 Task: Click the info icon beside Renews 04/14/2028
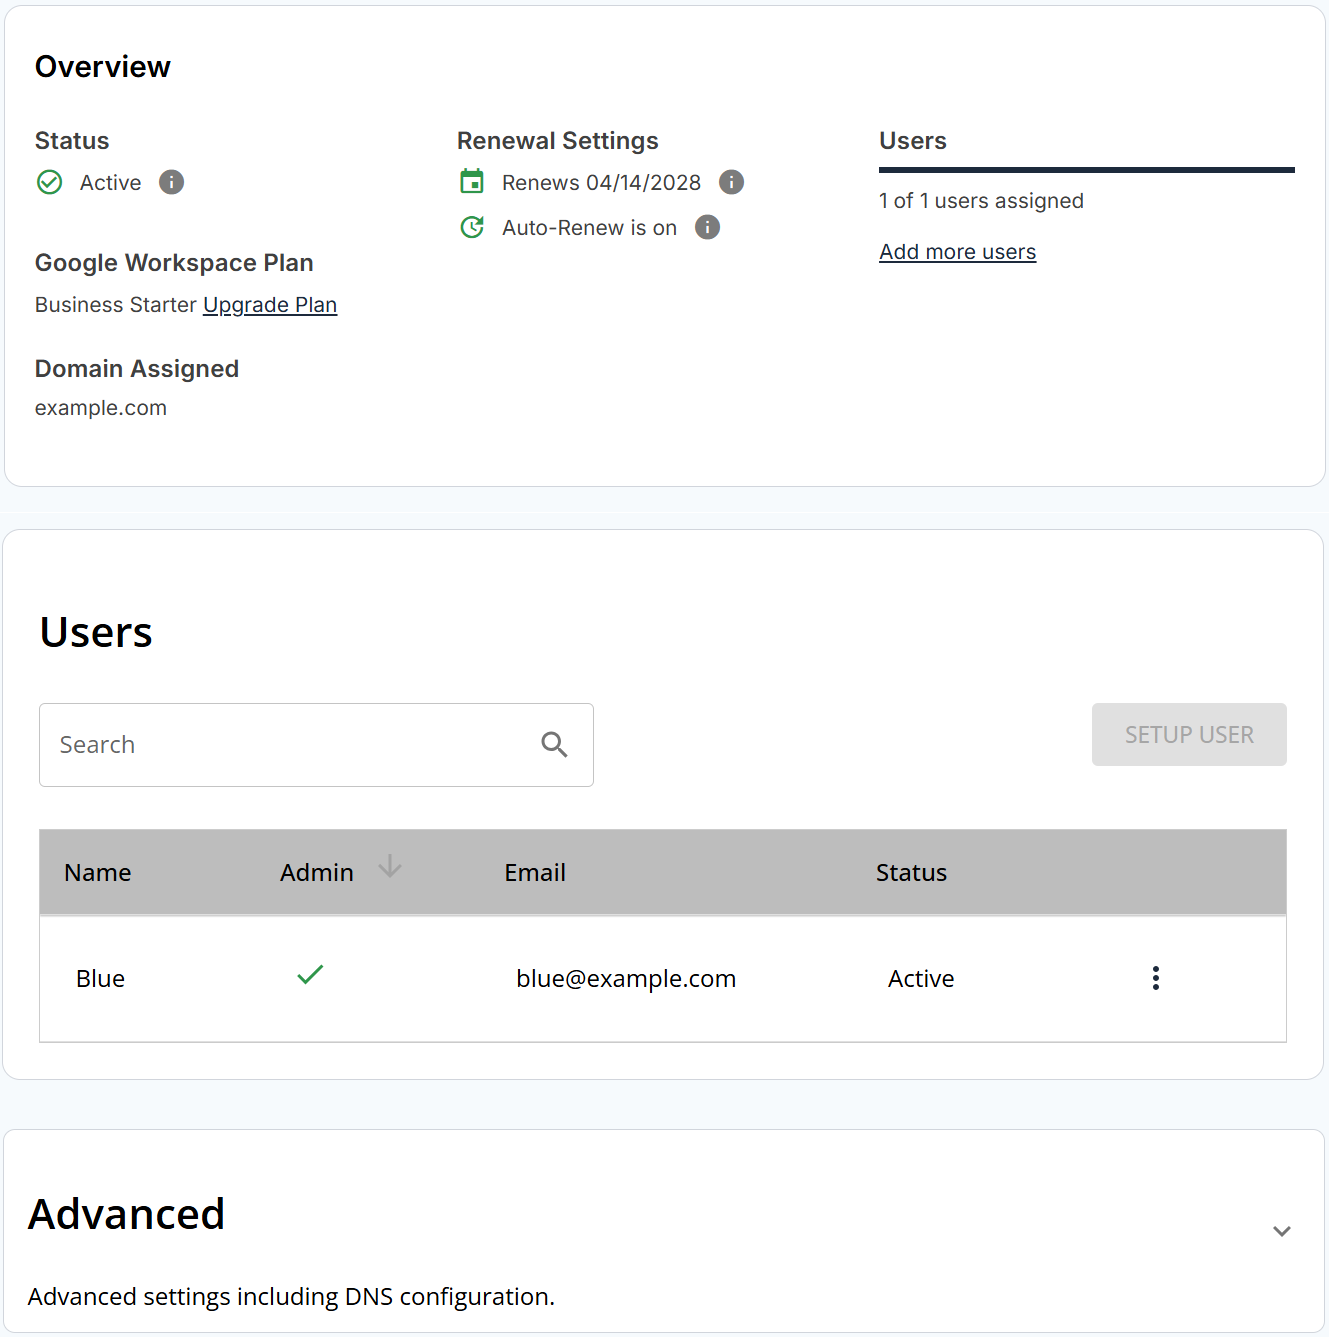coord(732,182)
